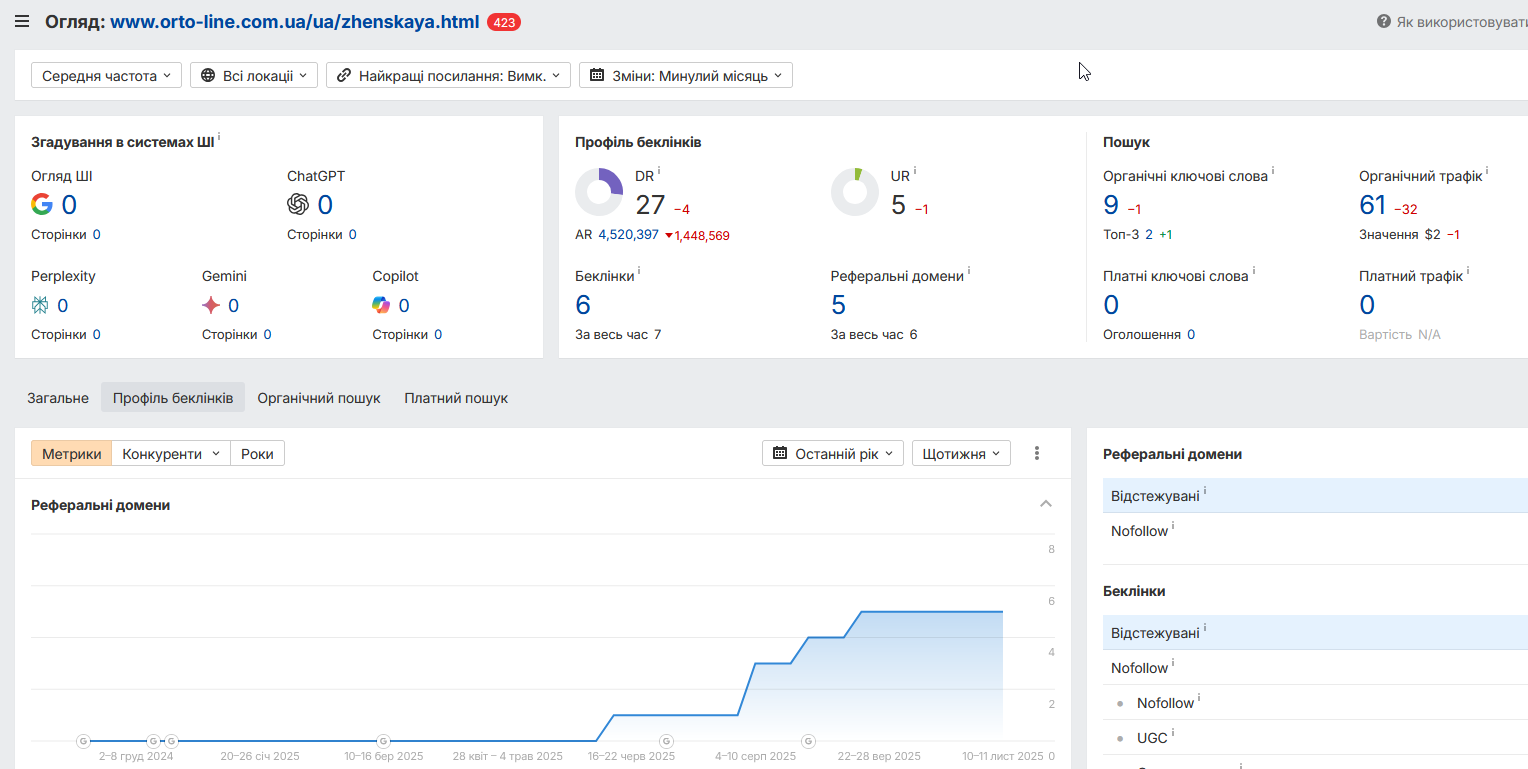Click the AR value 4,520,397

(628, 235)
